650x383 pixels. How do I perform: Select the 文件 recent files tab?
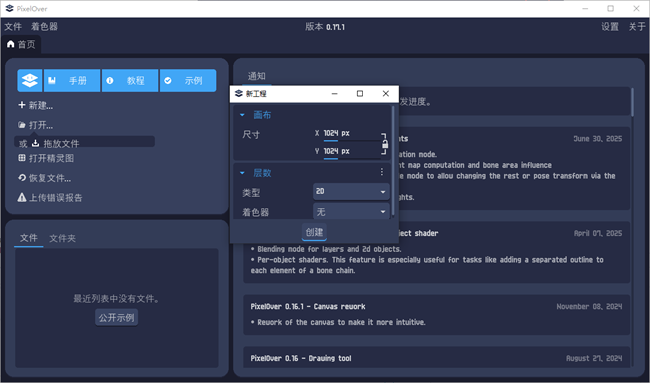tap(29, 238)
